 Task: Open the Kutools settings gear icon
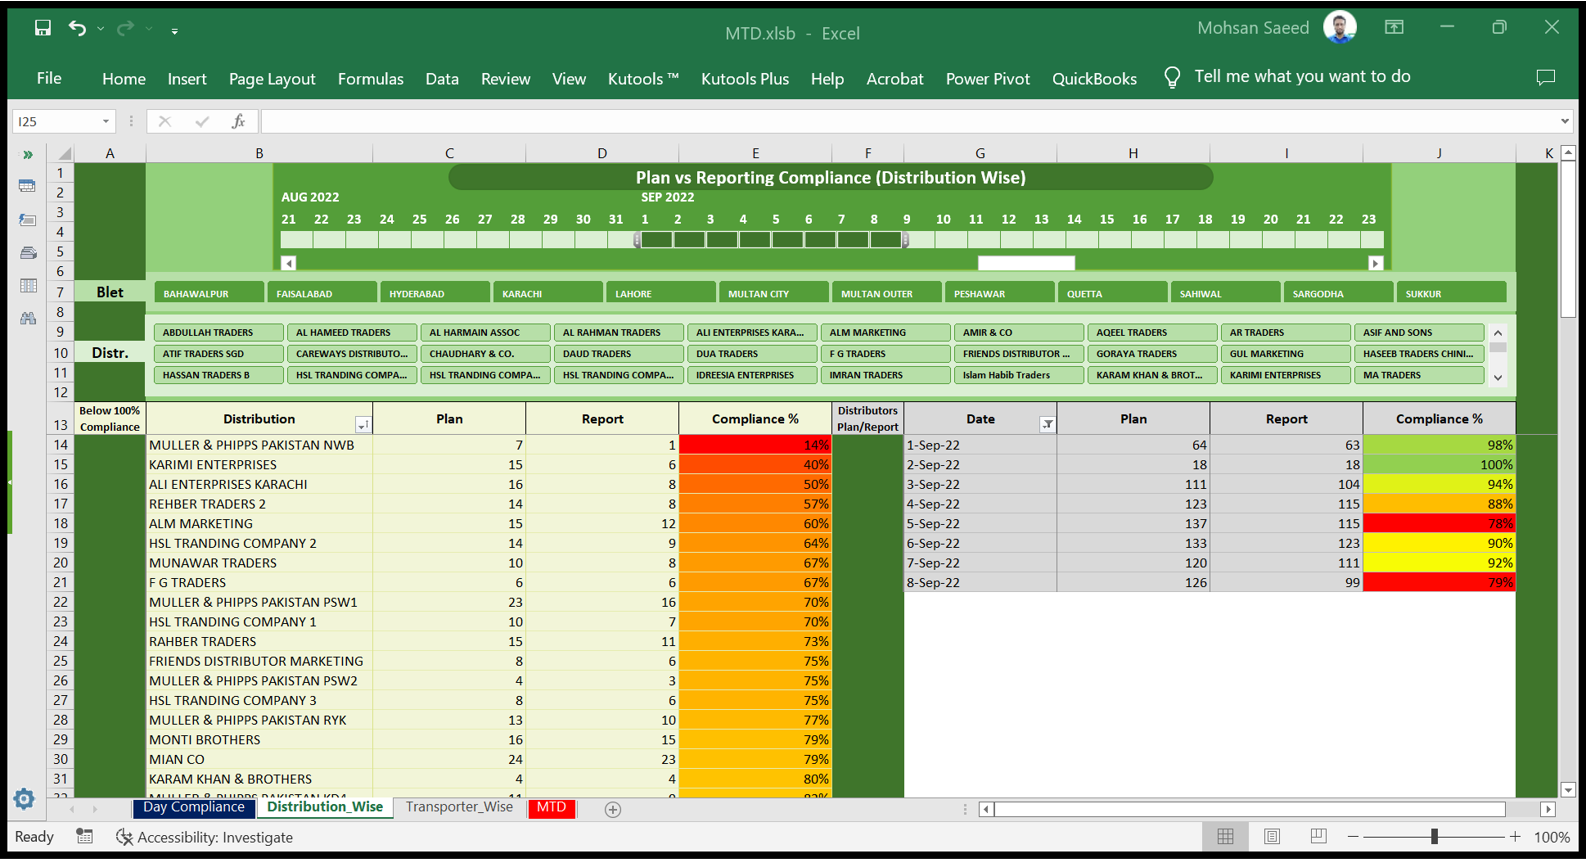point(24,799)
